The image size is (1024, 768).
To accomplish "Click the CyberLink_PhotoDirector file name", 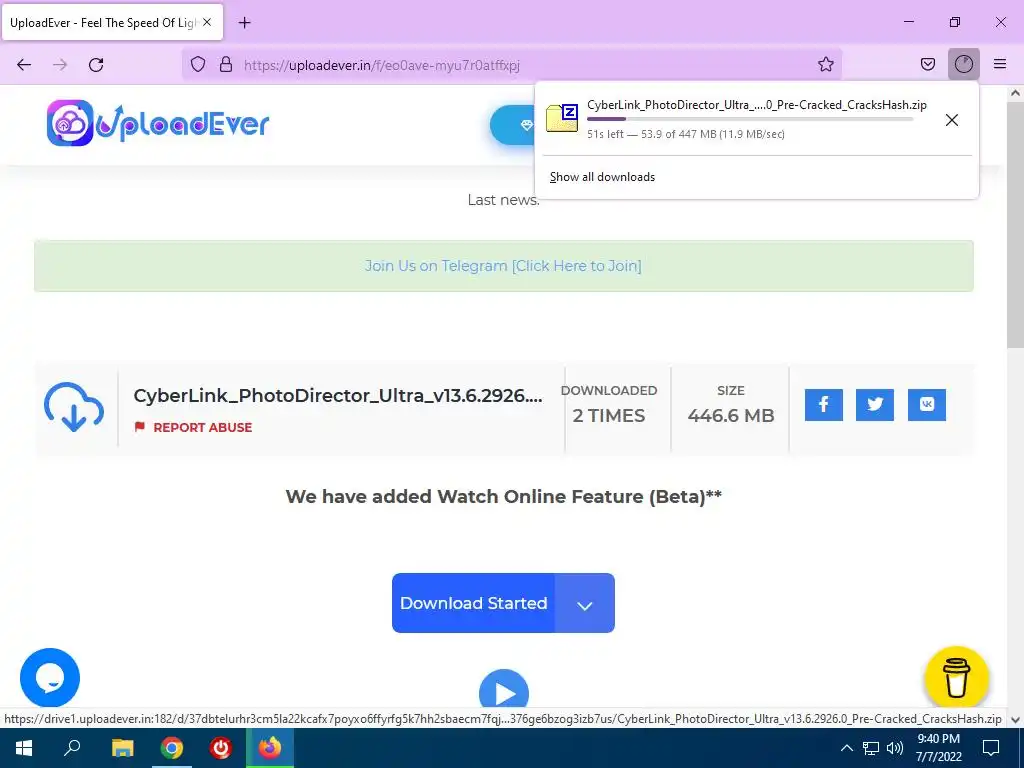I will (x=338, y=396).
